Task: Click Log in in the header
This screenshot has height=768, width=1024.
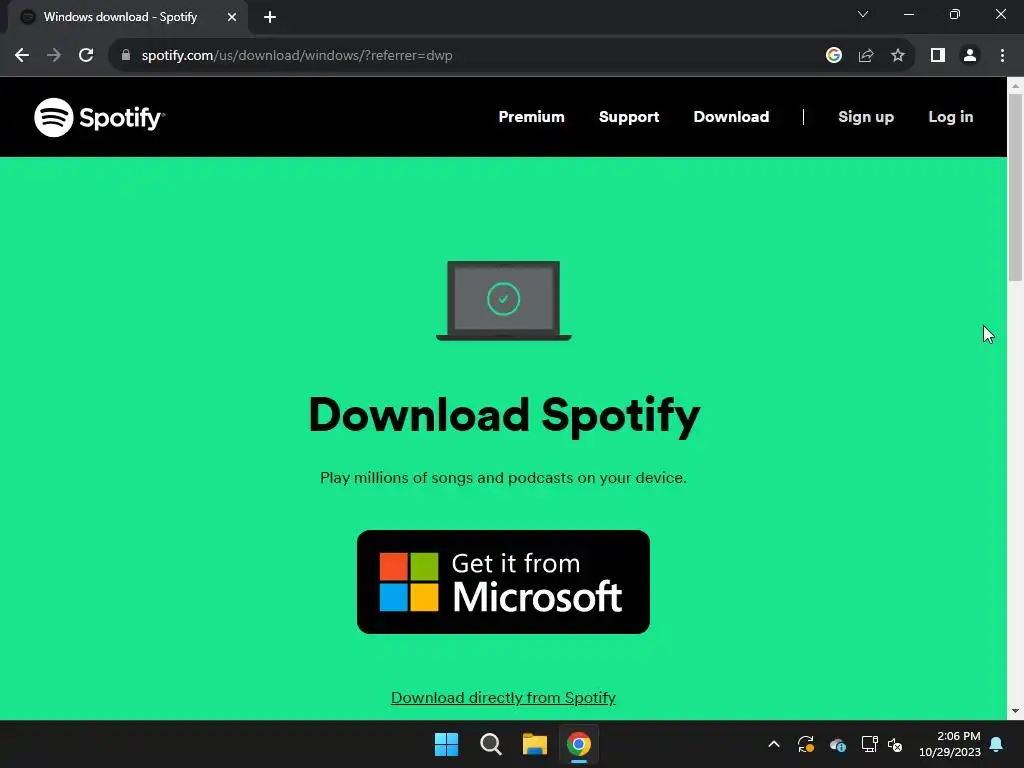Action: pos(951,117)
